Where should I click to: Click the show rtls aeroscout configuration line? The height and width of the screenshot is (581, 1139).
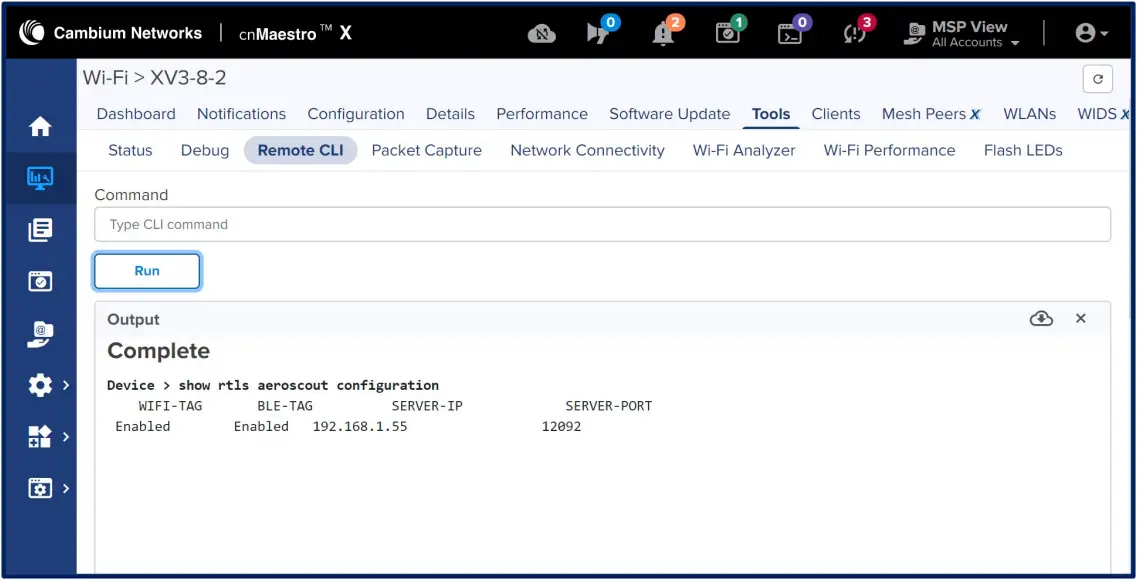tap(272, 385)
